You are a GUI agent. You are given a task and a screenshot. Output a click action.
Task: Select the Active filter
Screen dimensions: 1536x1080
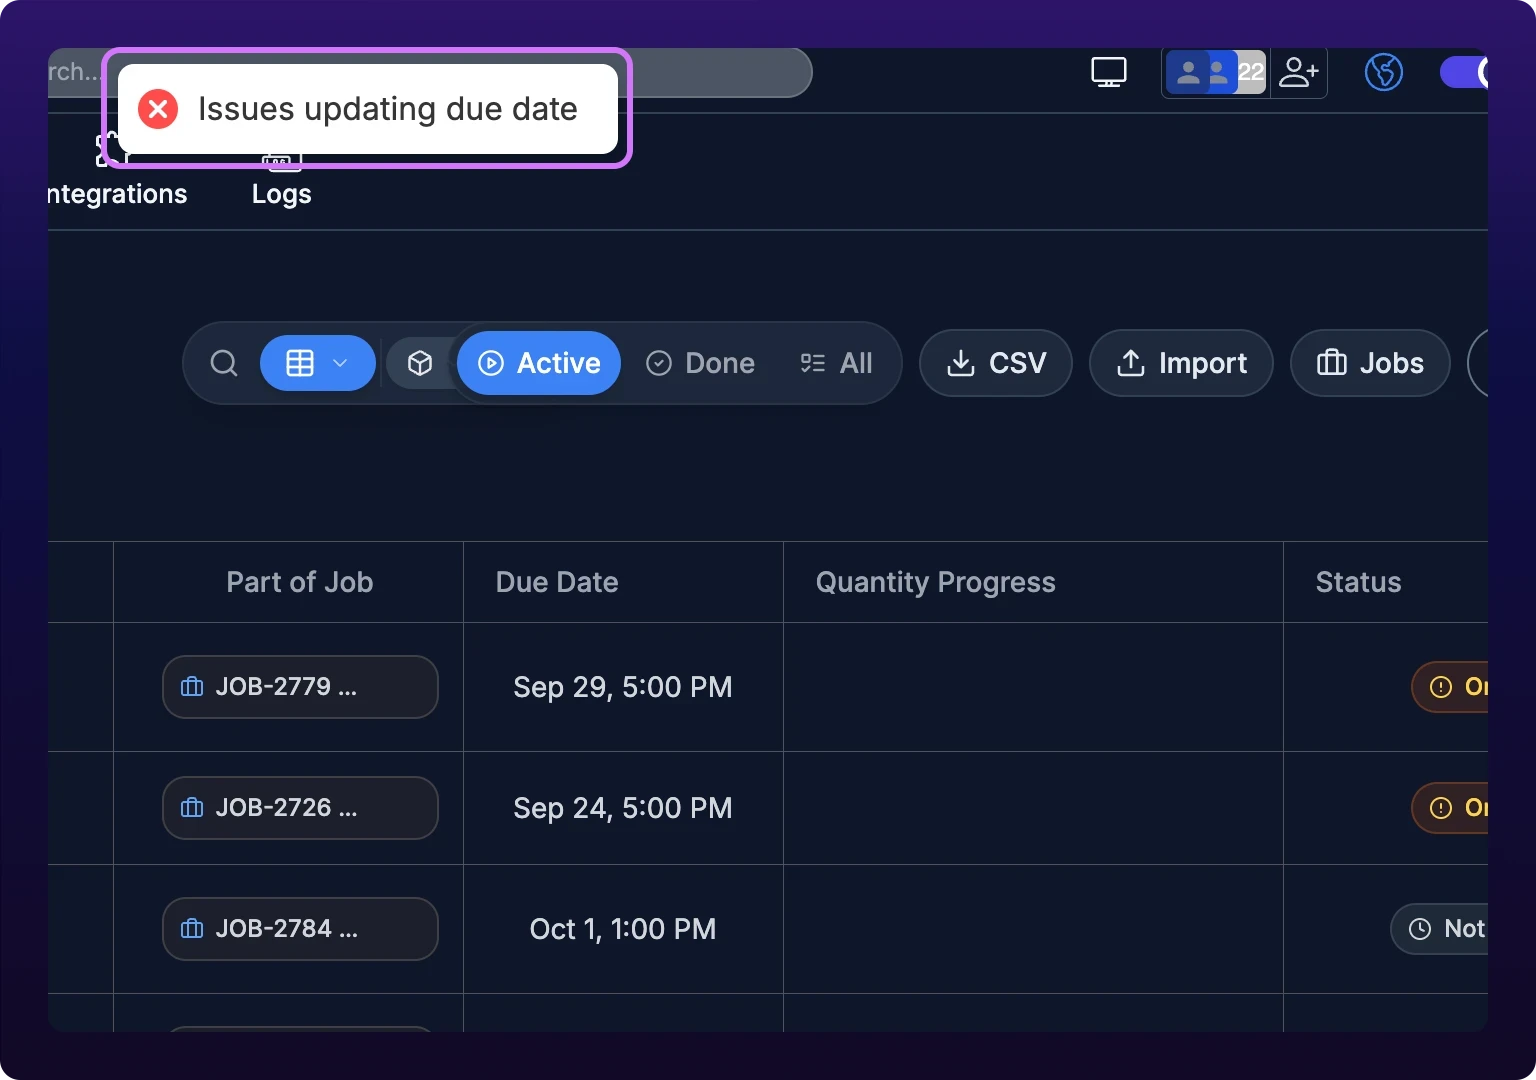click(x=539, y=363)
